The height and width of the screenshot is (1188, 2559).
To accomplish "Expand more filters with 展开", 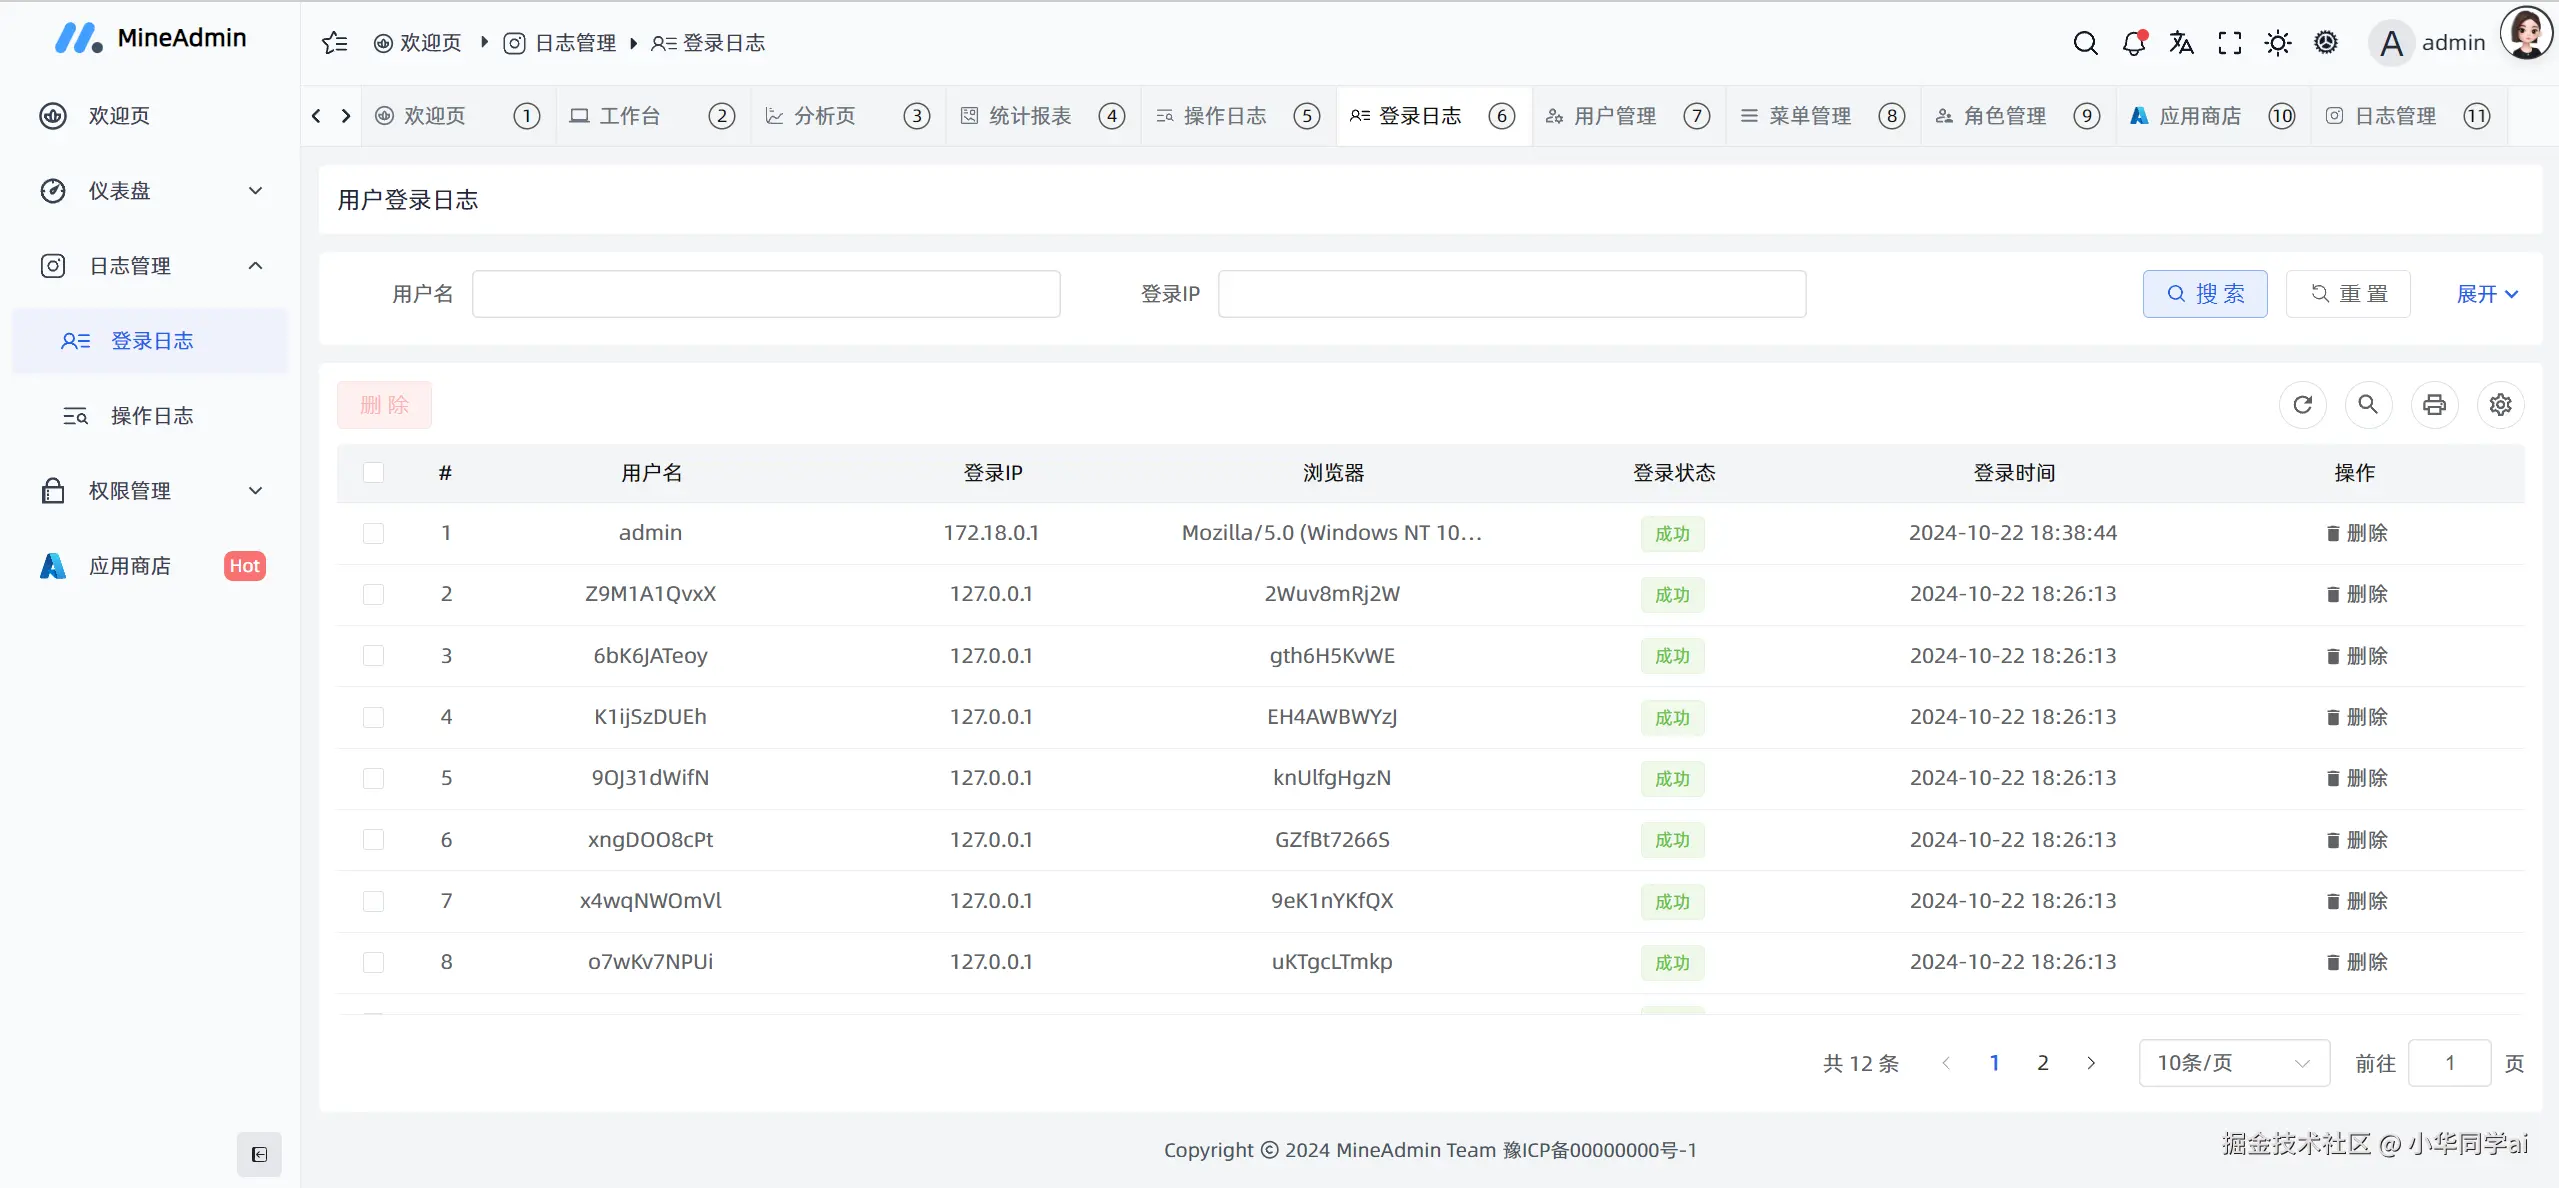I will tap(2486, 294).
